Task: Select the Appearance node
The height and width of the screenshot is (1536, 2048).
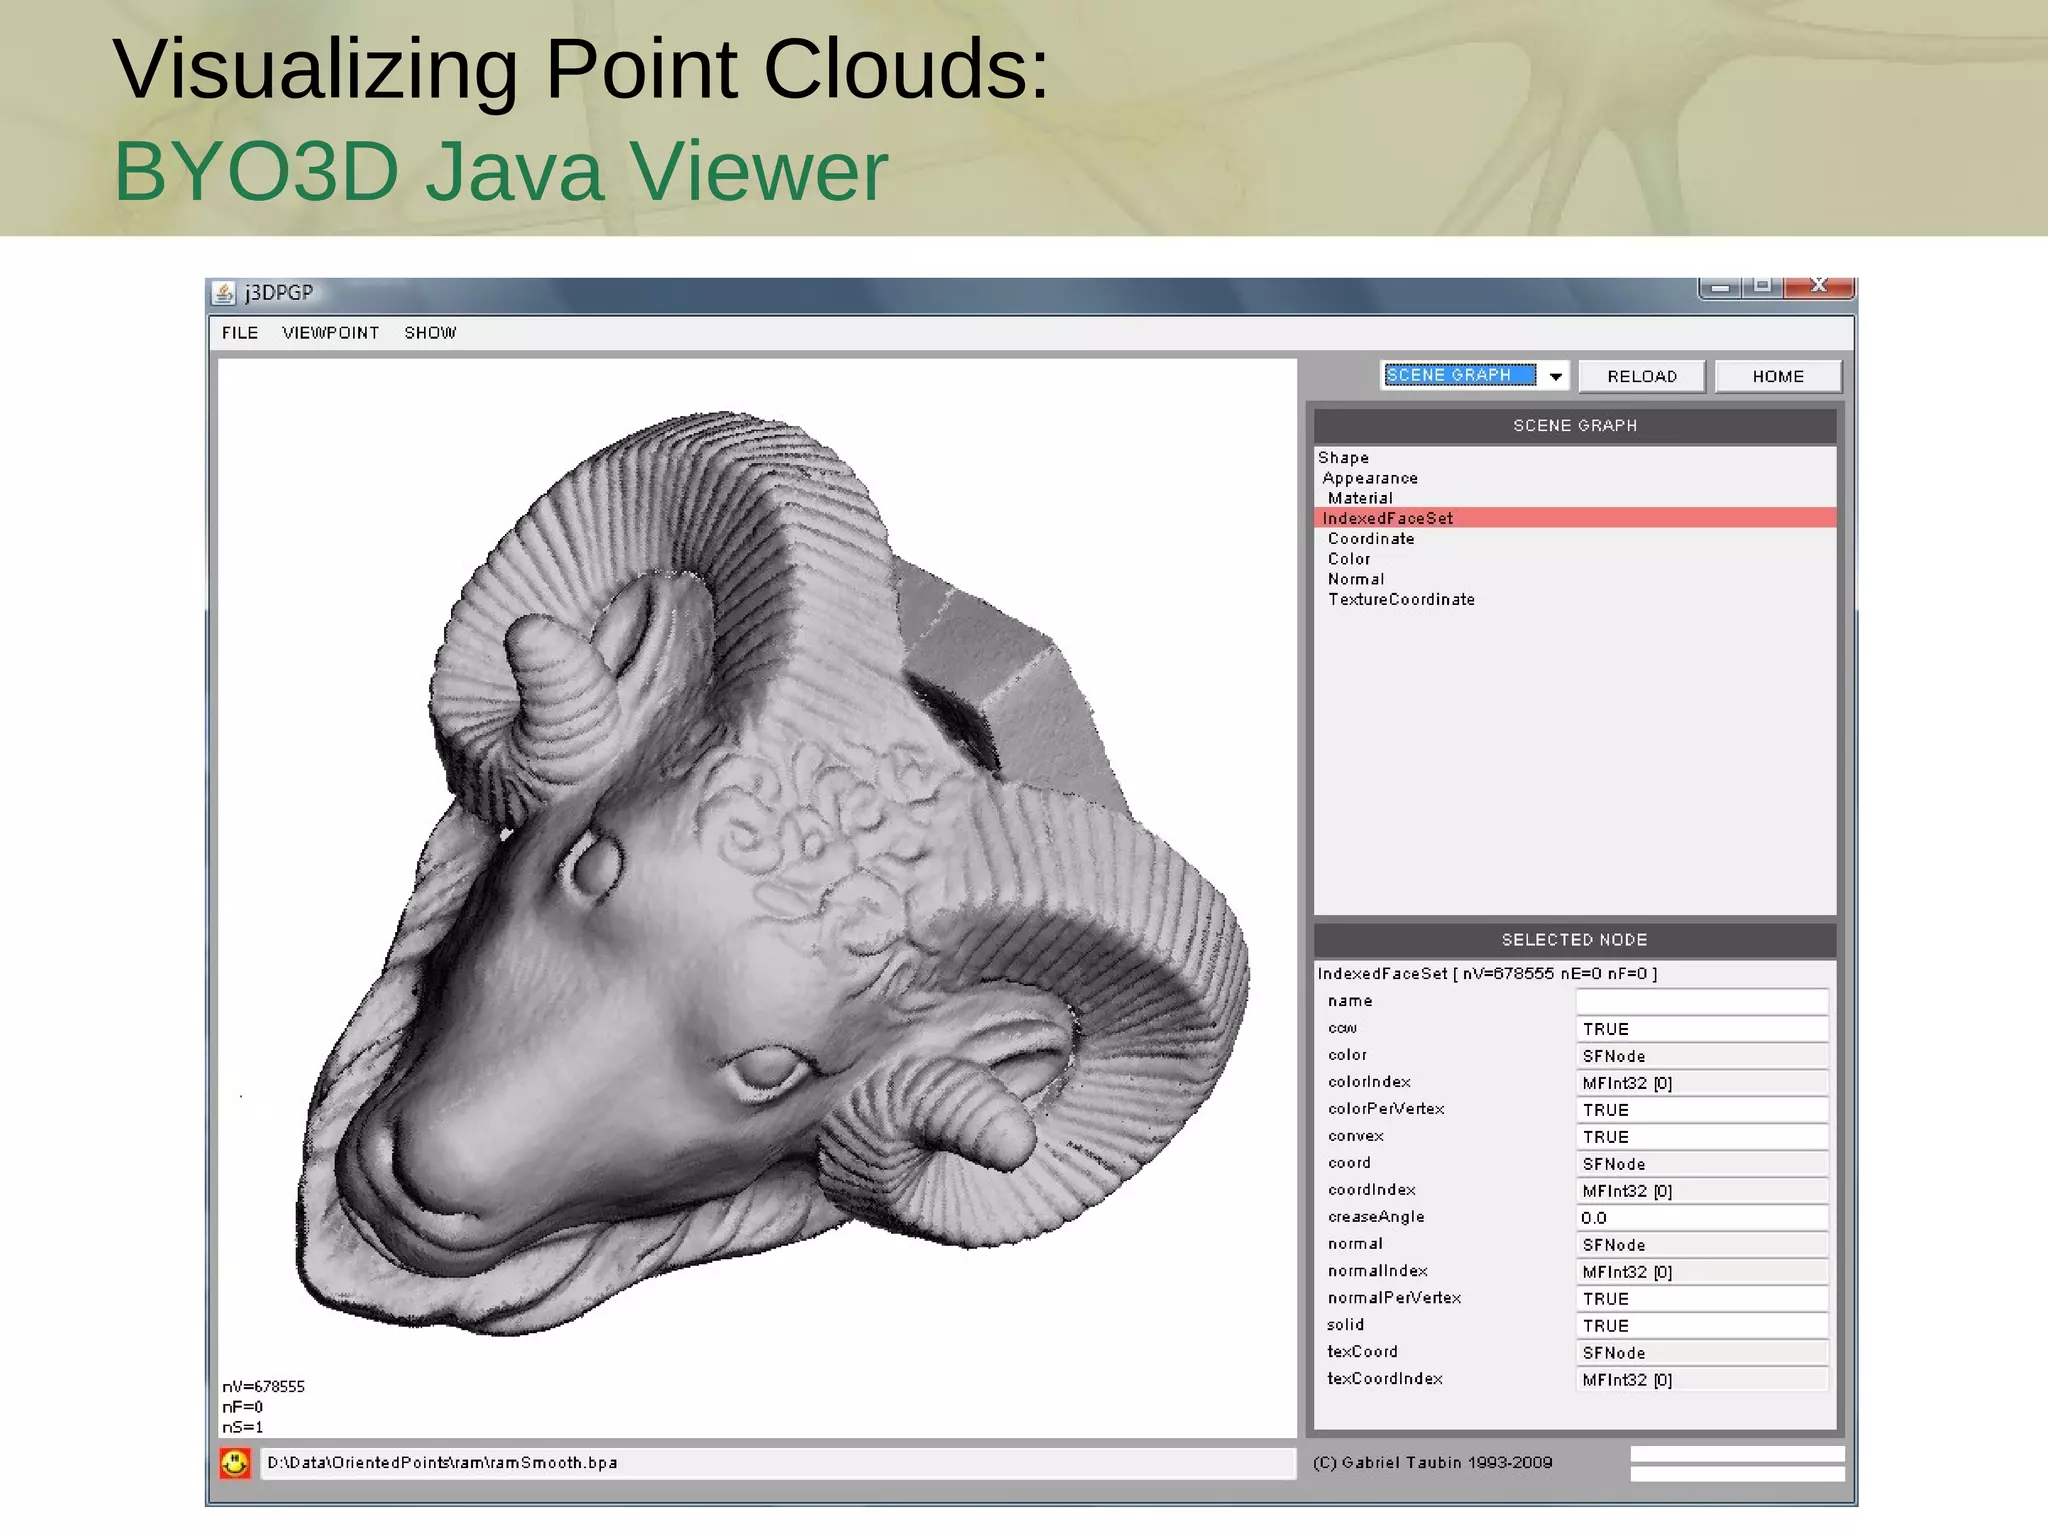Action: [1370, 479]
